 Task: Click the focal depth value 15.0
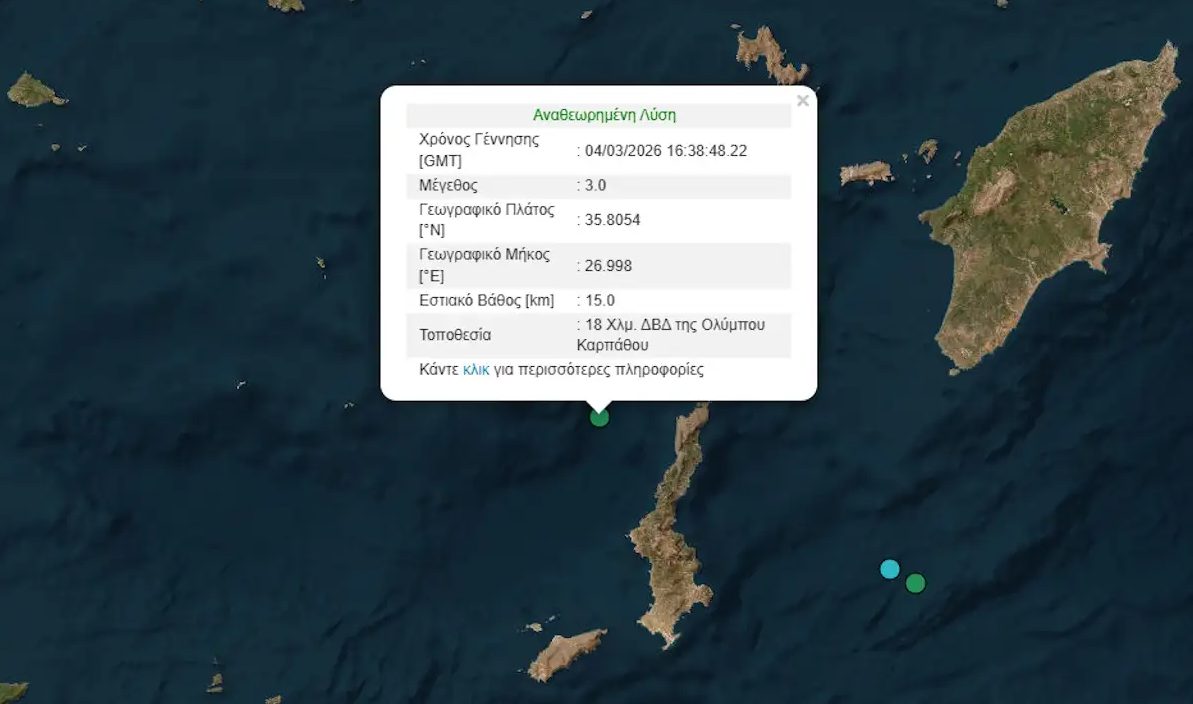[x=599, y=300]
